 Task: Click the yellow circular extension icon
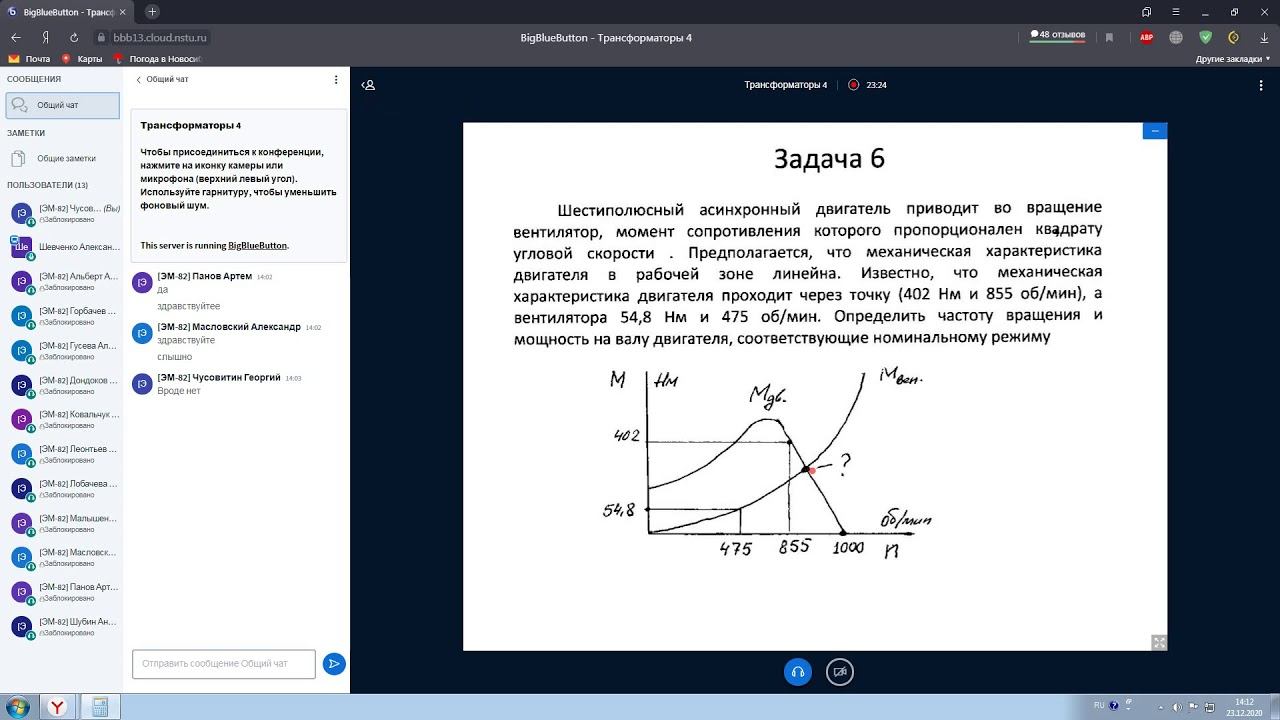1233,37
